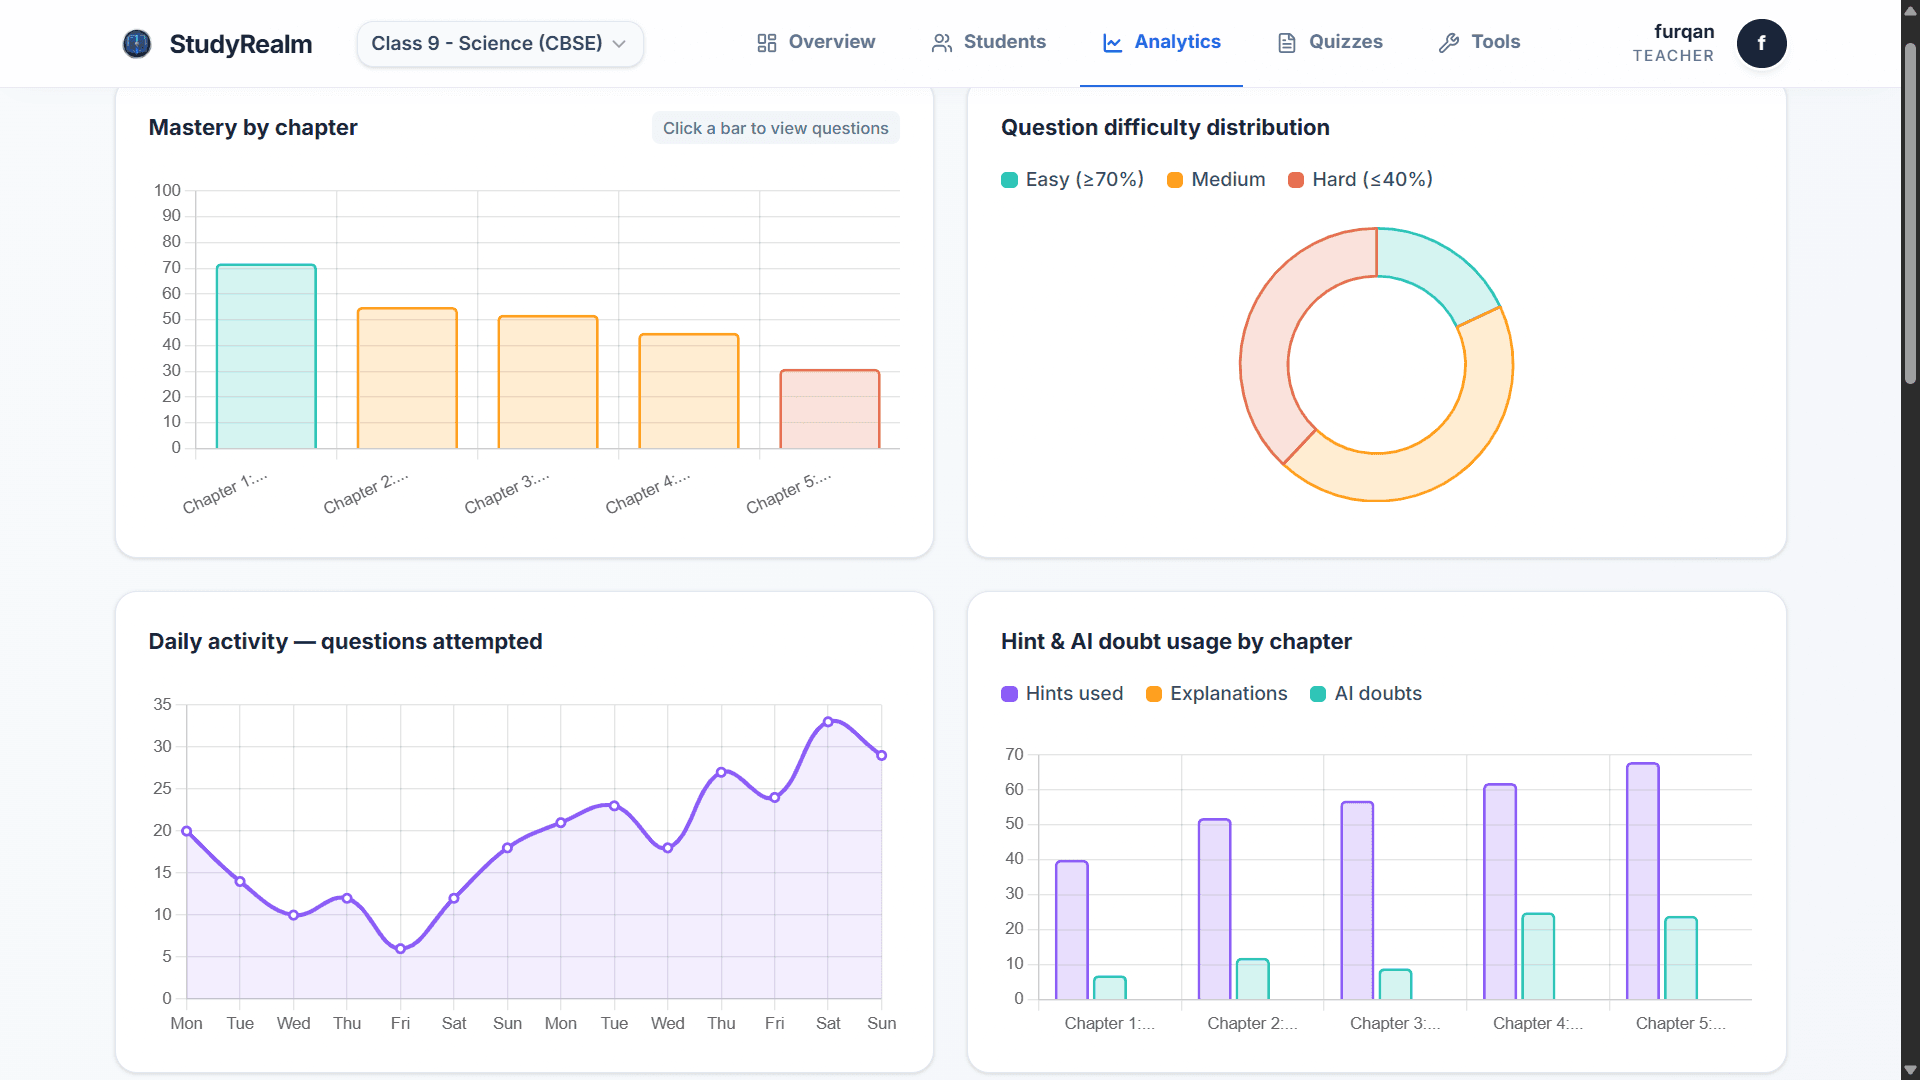Open the user avatar 'f' menu
This screenshot has height=1080, width=1920.
1761,43
